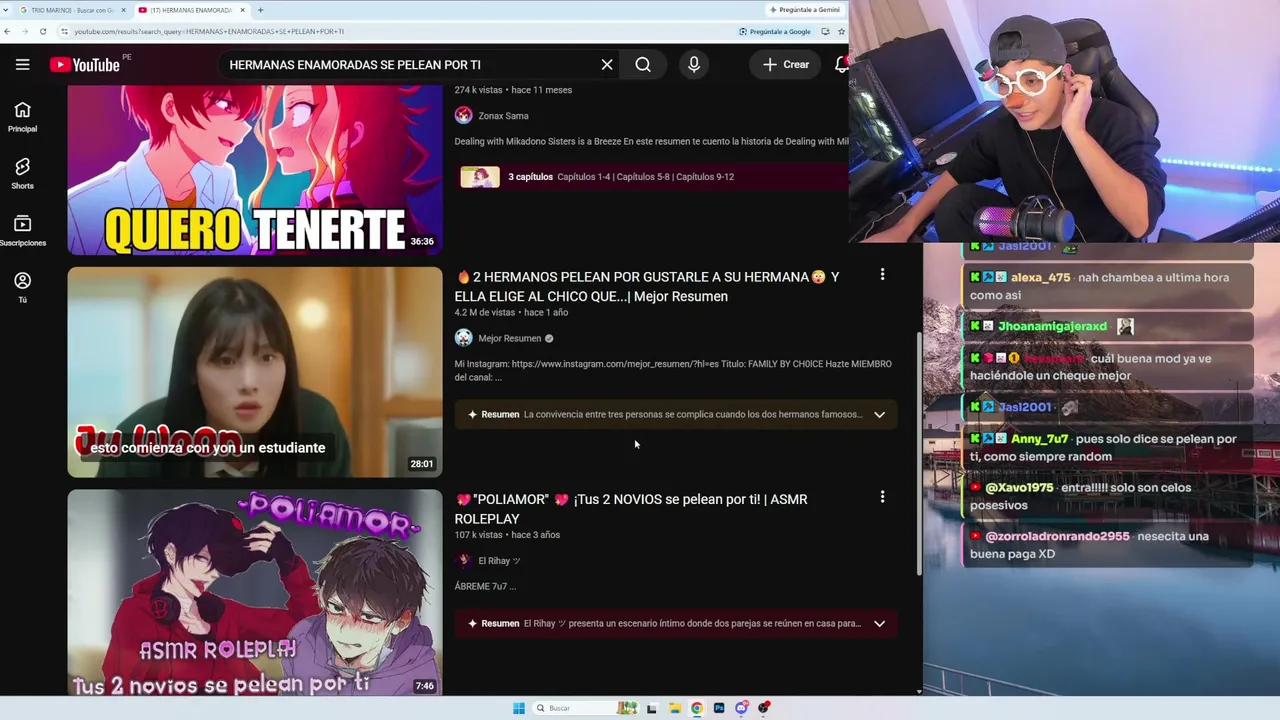1280x720 pixels.
Task: Open the POLIAMOR ASMR ROLEPLAY video title
Action: (631, 509)
